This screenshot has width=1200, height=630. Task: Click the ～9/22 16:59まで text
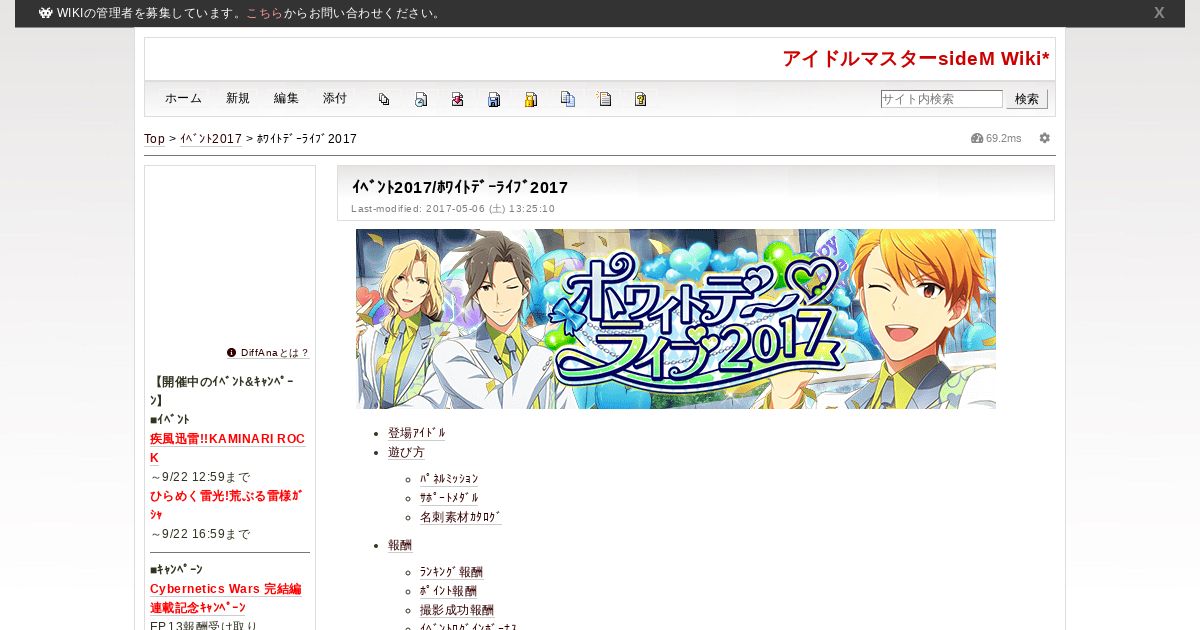[200, 534]
